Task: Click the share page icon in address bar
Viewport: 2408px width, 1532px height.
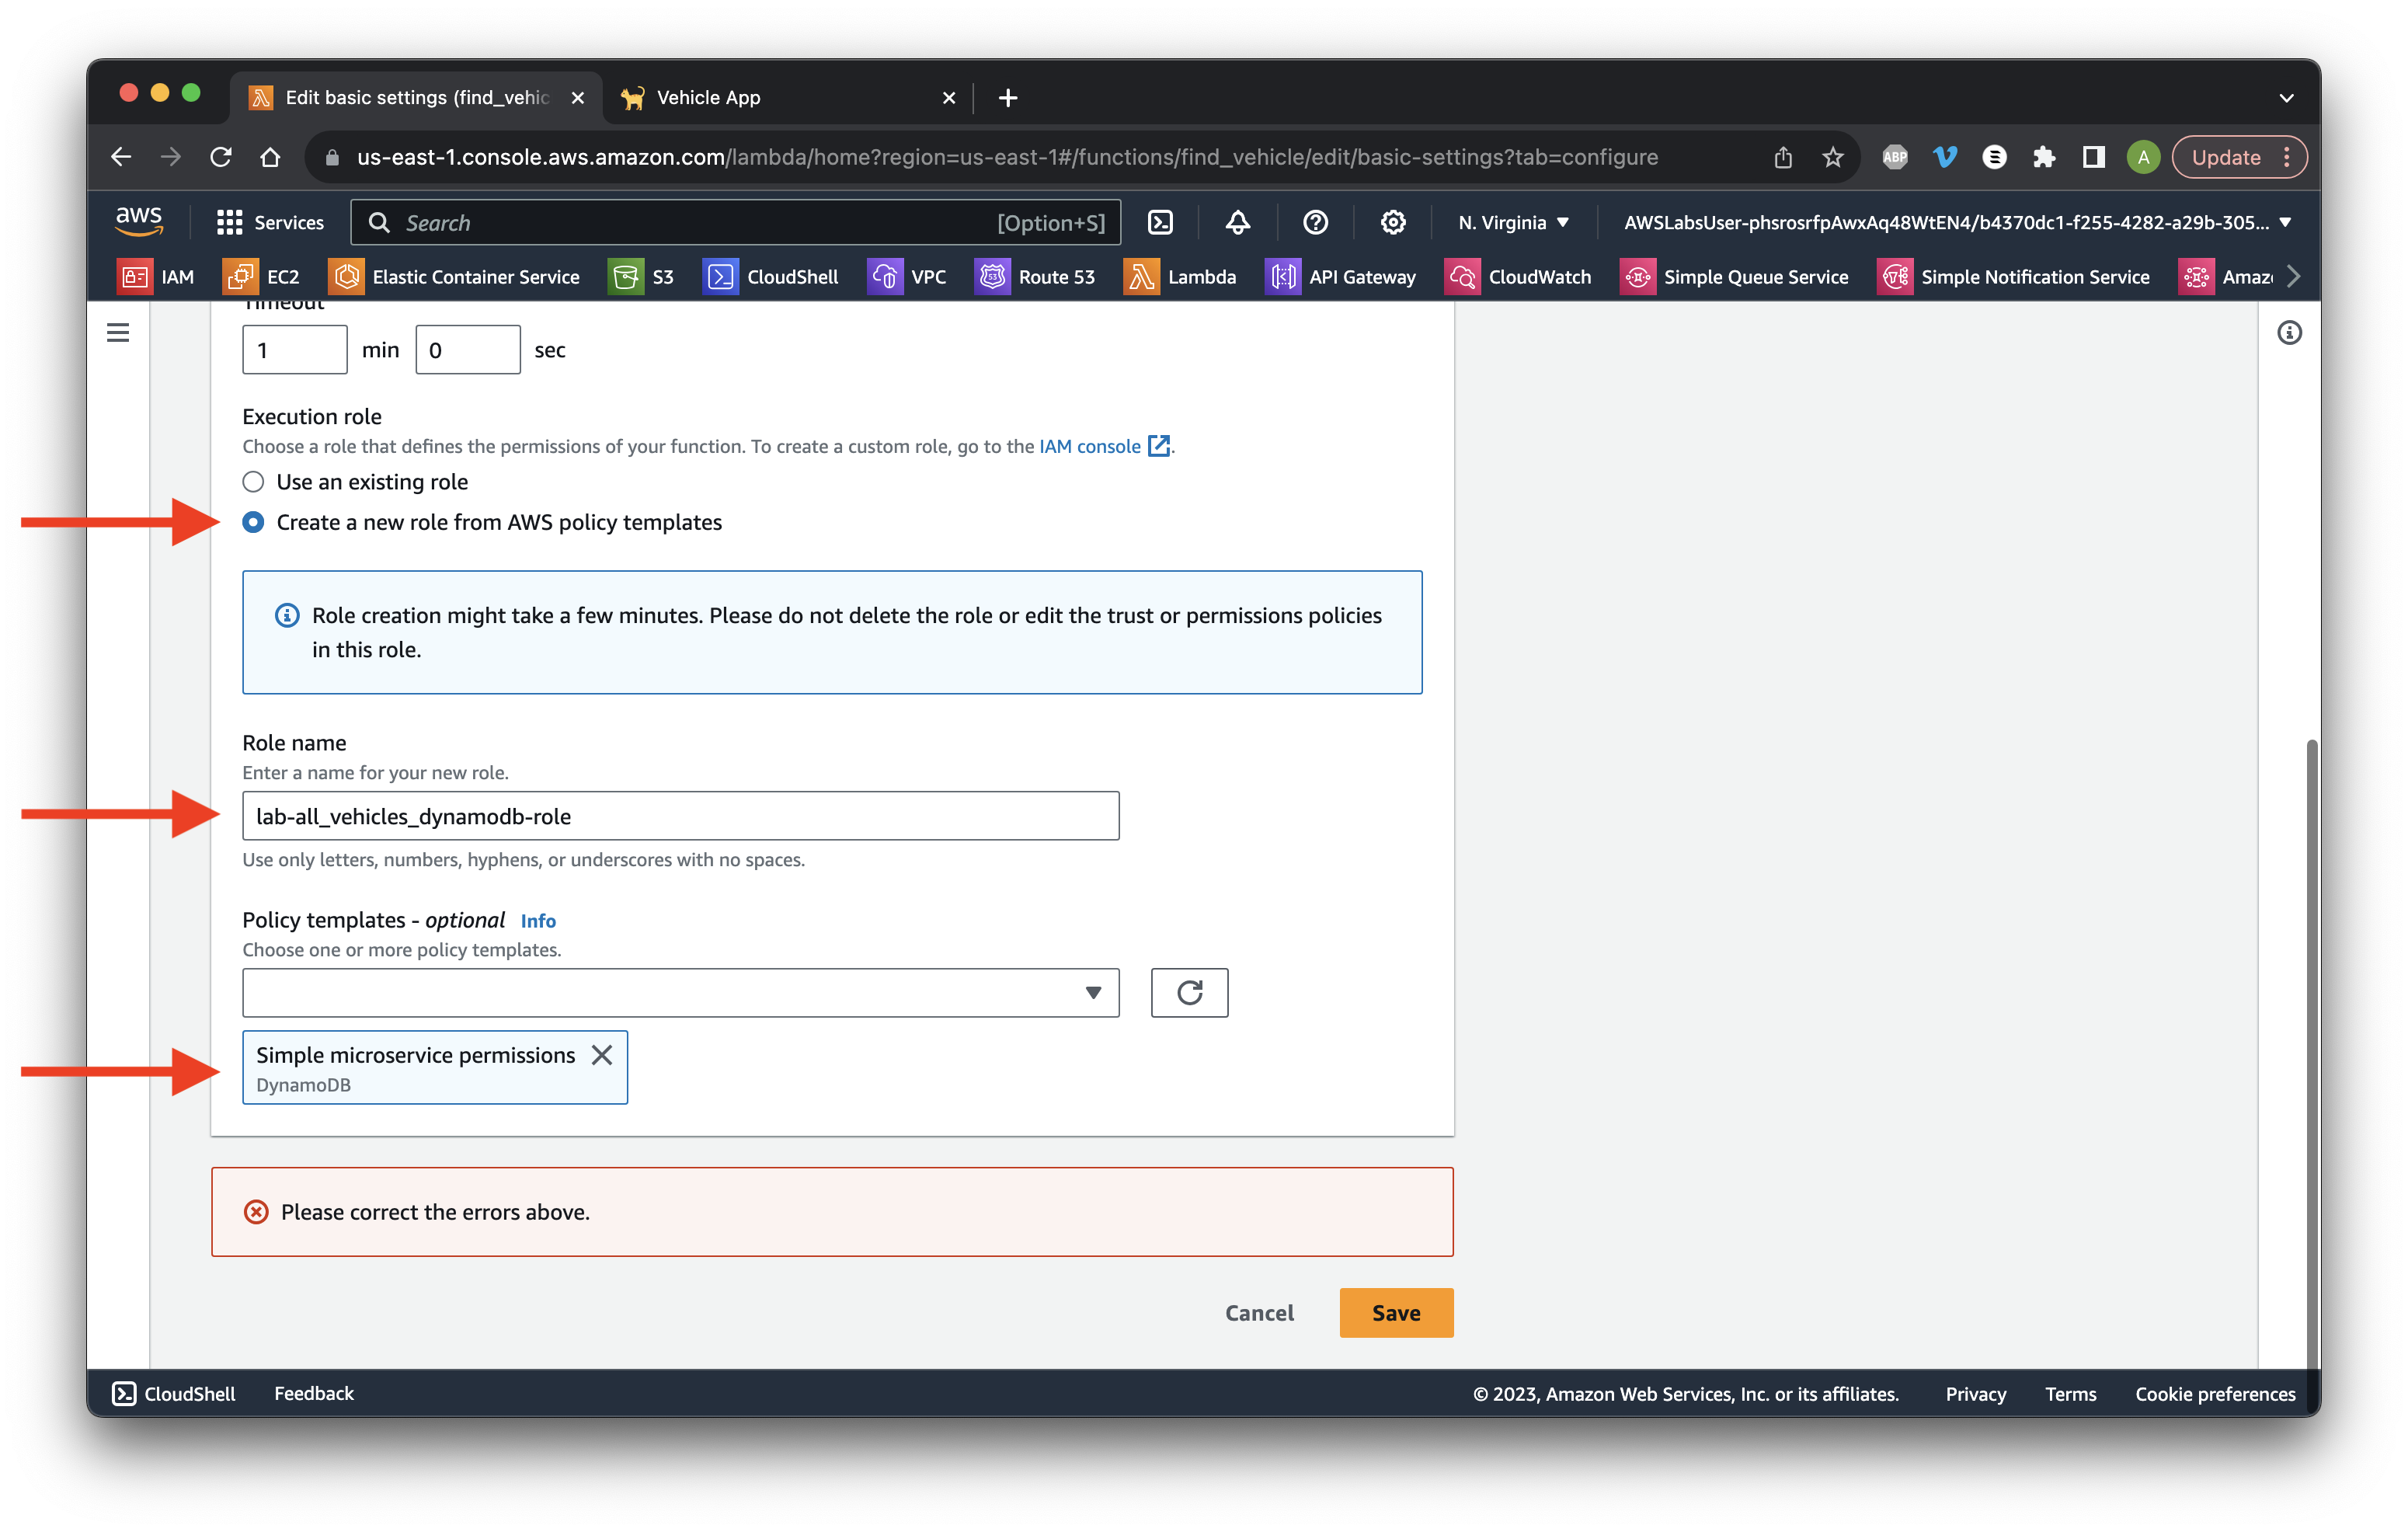Action: [1783, 157]
